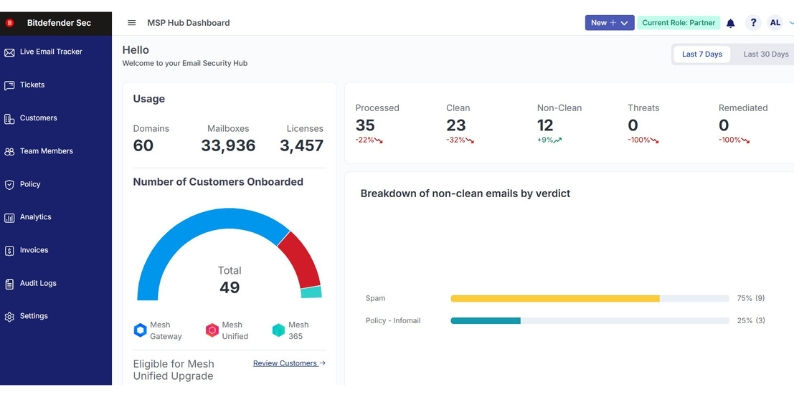Expand the New dropdown button
The width and height of the screenshot is (800, 400).
609,23
